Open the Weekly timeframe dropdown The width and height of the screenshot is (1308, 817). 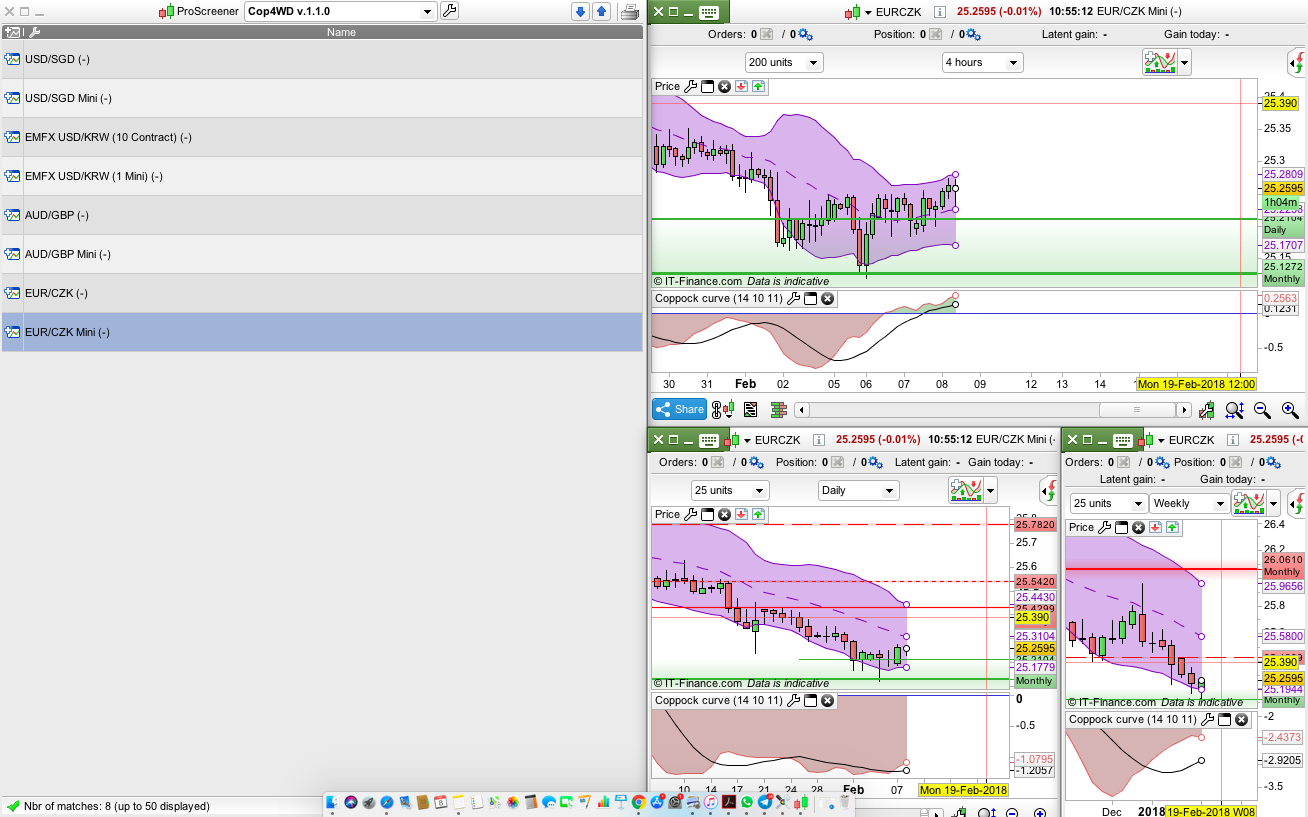tap(1189, 503)
